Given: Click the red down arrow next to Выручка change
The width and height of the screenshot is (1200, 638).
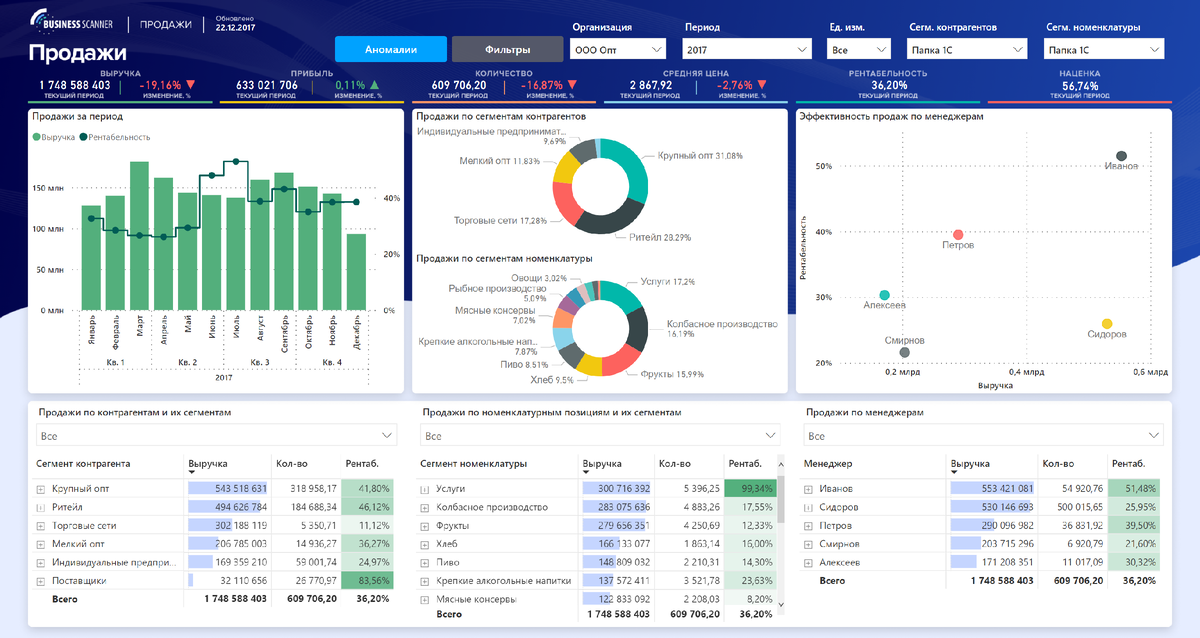Looking at the screenshot, I should coord(190,85).
